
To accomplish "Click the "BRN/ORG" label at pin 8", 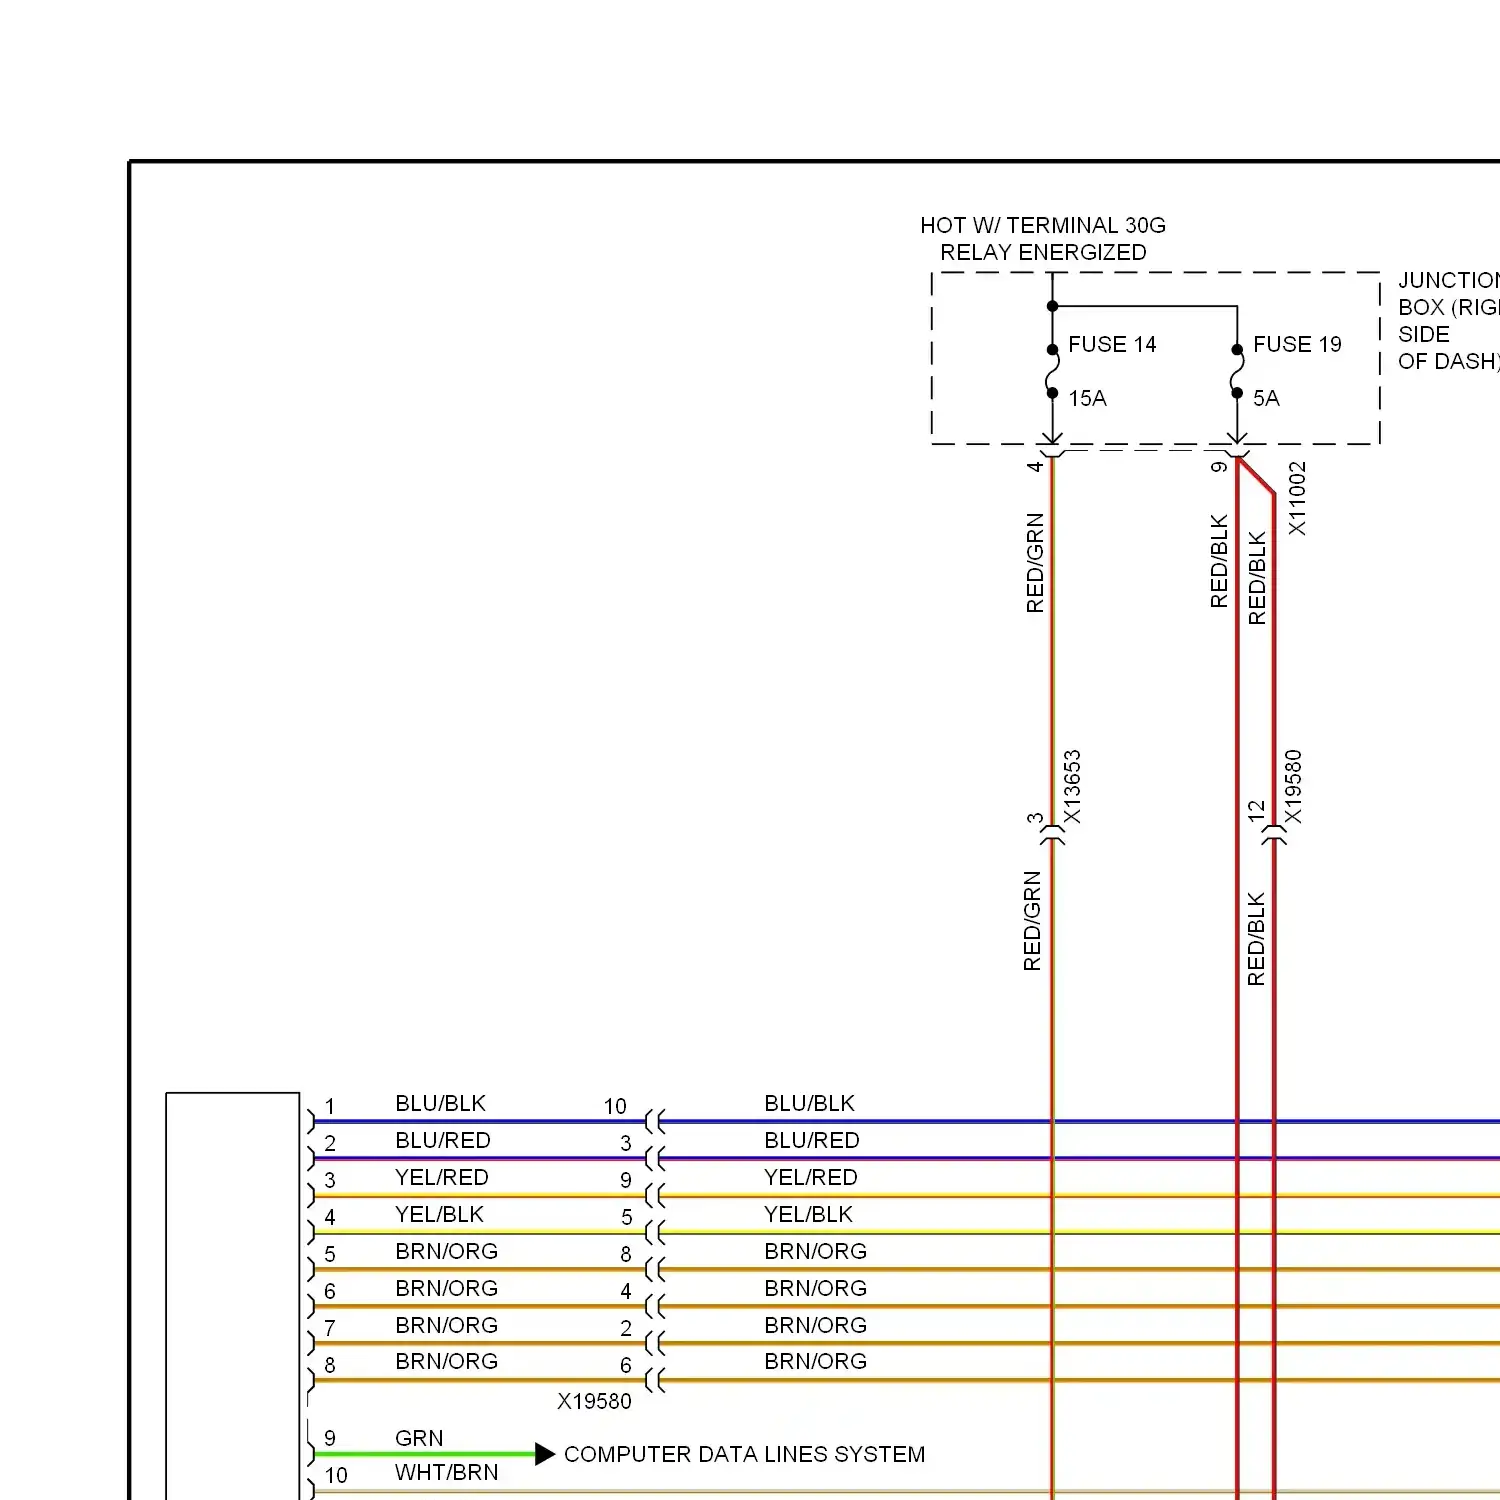I will [446, 1361].
